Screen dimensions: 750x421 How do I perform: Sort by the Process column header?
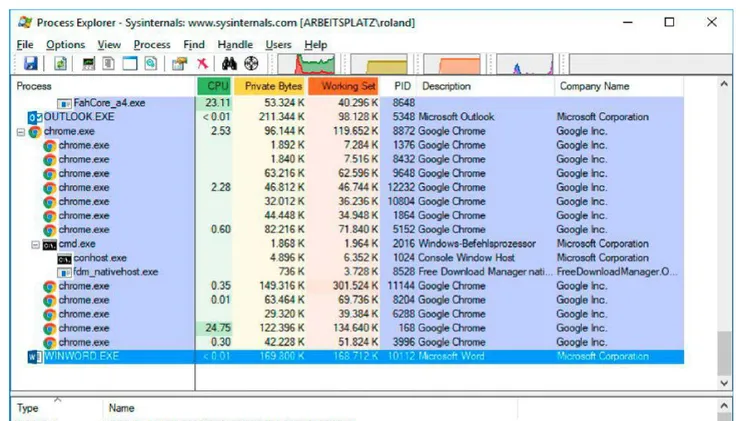coord(103,86)
